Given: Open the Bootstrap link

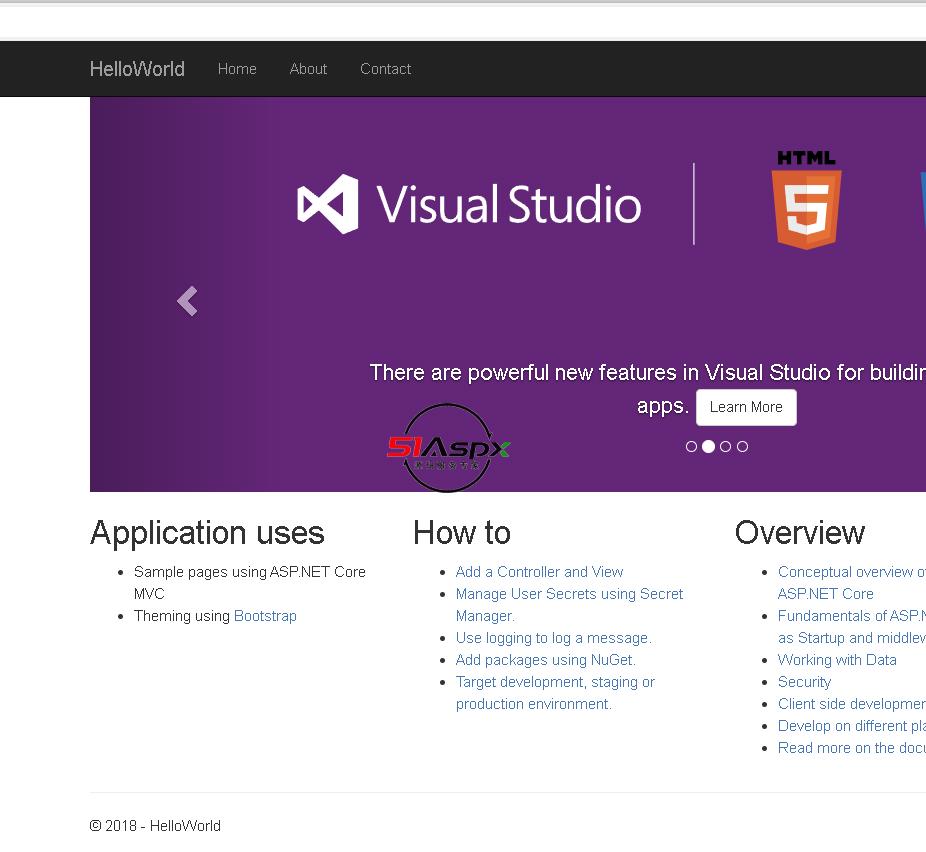Looking at the screenshot, I should pos(265,616).
